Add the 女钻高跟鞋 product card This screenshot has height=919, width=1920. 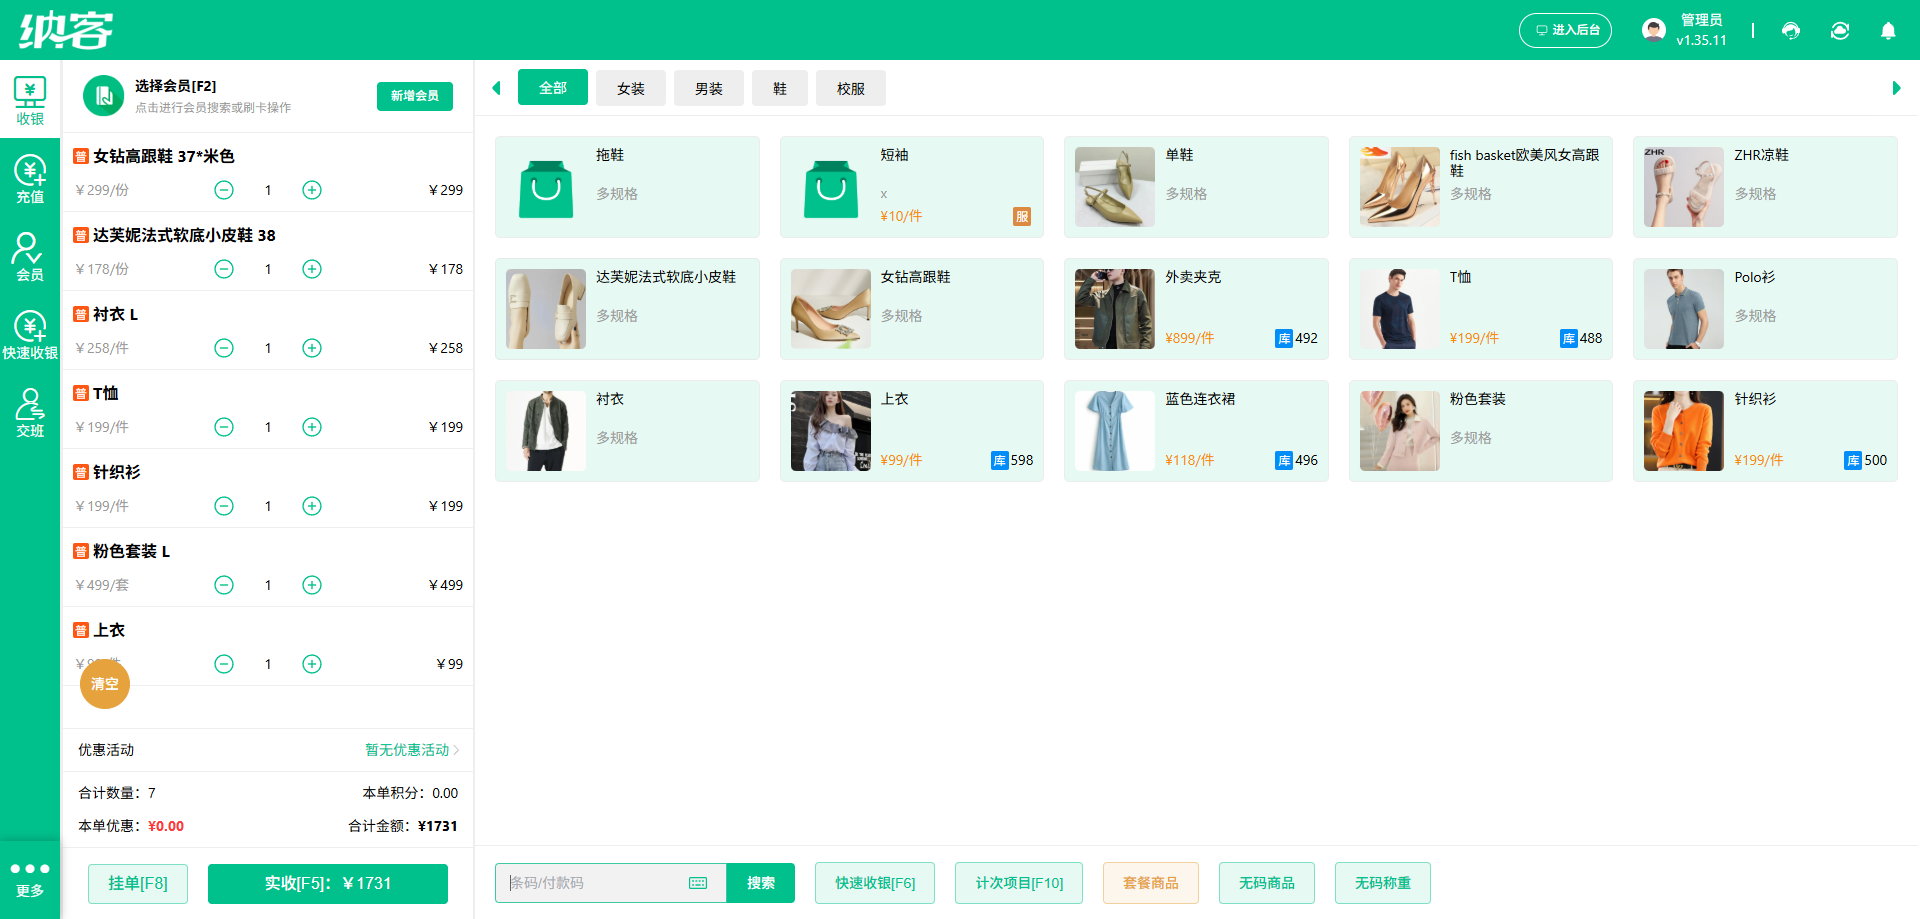pyautogui.click(x=912, y=309)
